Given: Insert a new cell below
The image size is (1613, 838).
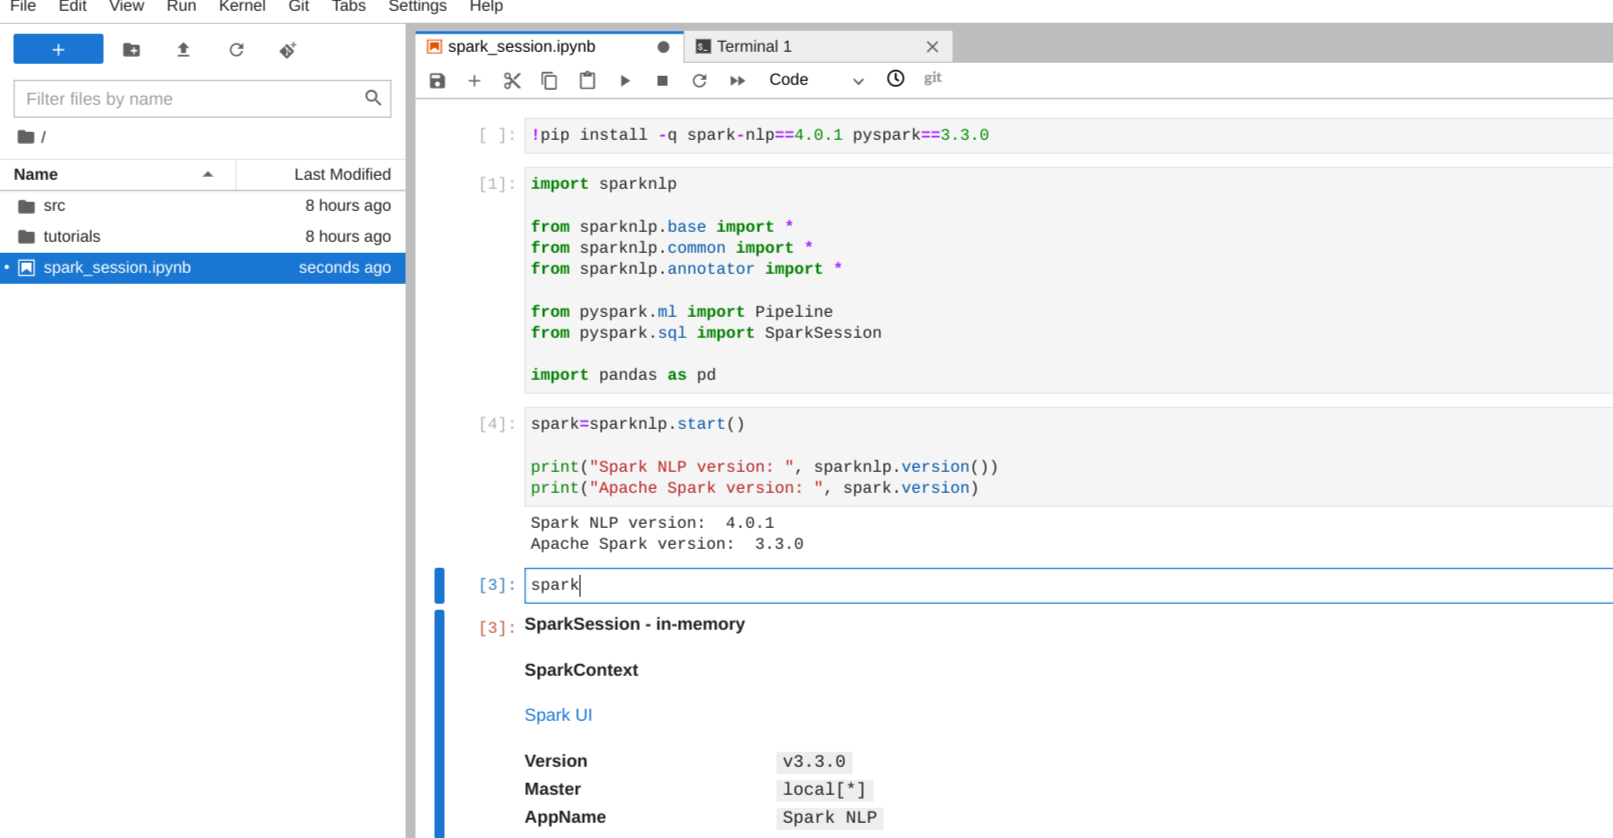Looking at the screenshot, I should coord(474,80).
